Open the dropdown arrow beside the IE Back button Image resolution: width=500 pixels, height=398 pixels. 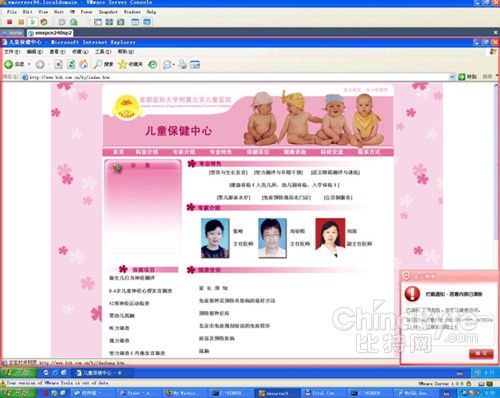(29, 64)
